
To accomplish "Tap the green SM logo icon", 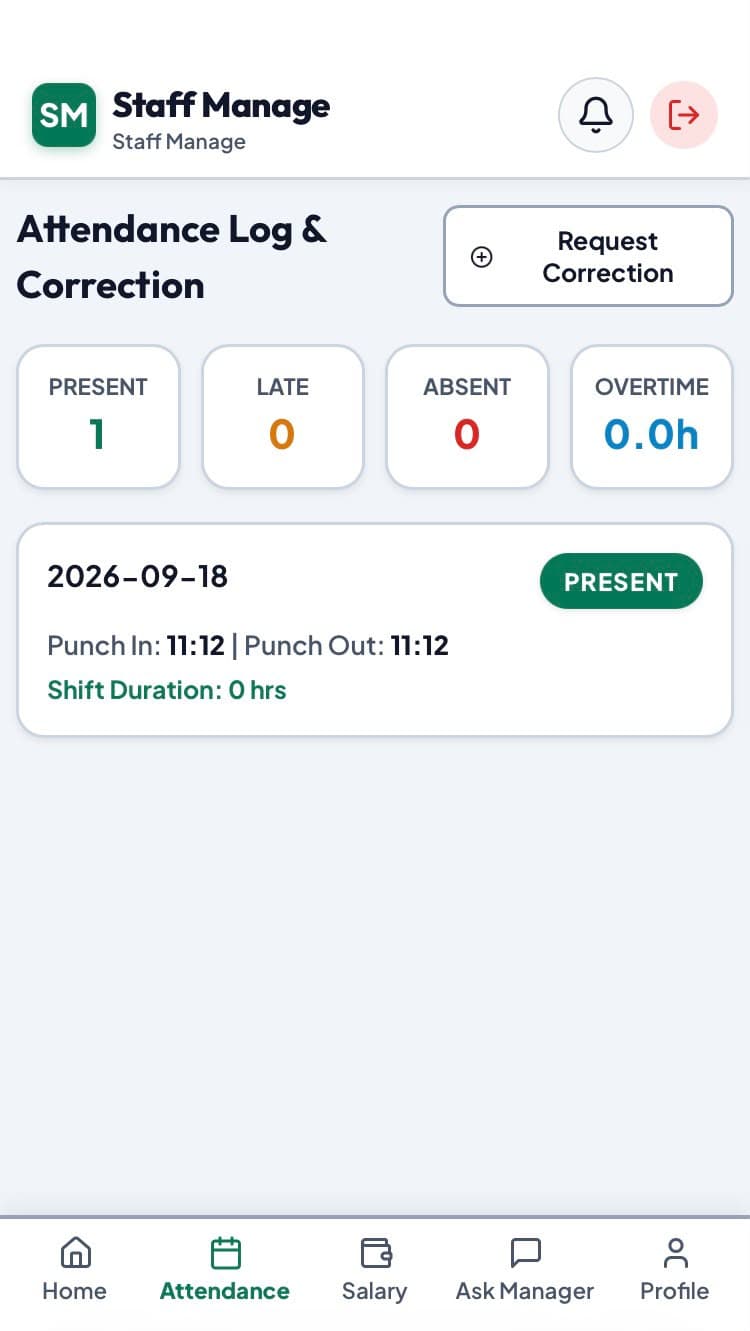I will pyautogui.click(x=64, y=115).
